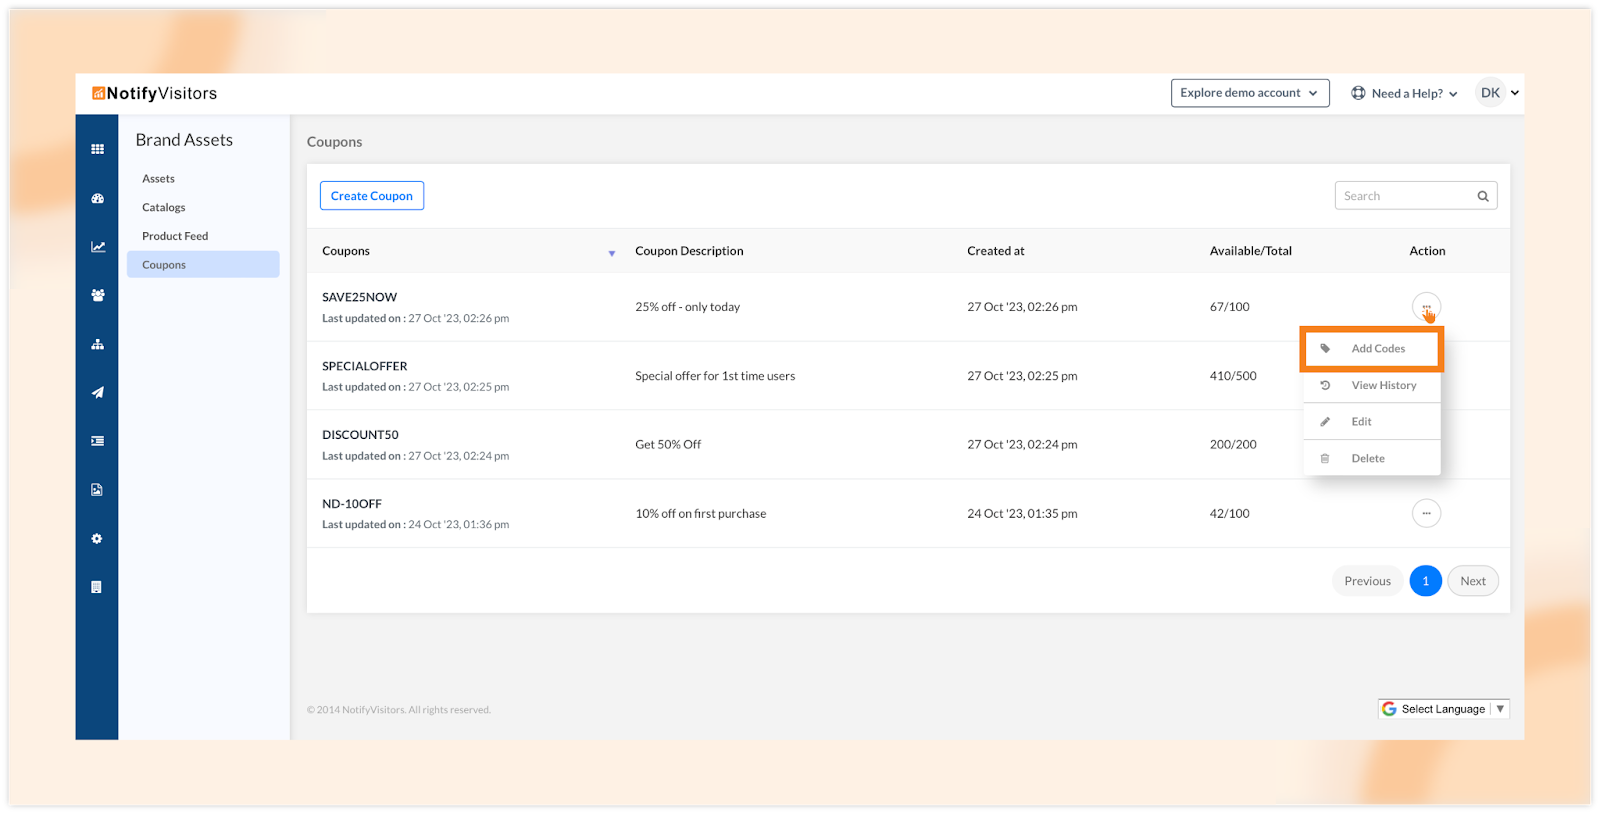
Task: Go to Product Feed in Brand Assets menu
Action: (x=175, y=236)
